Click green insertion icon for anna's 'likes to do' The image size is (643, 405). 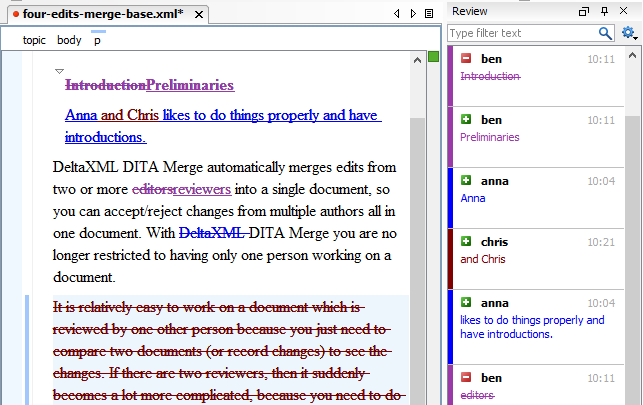point(466,303)
